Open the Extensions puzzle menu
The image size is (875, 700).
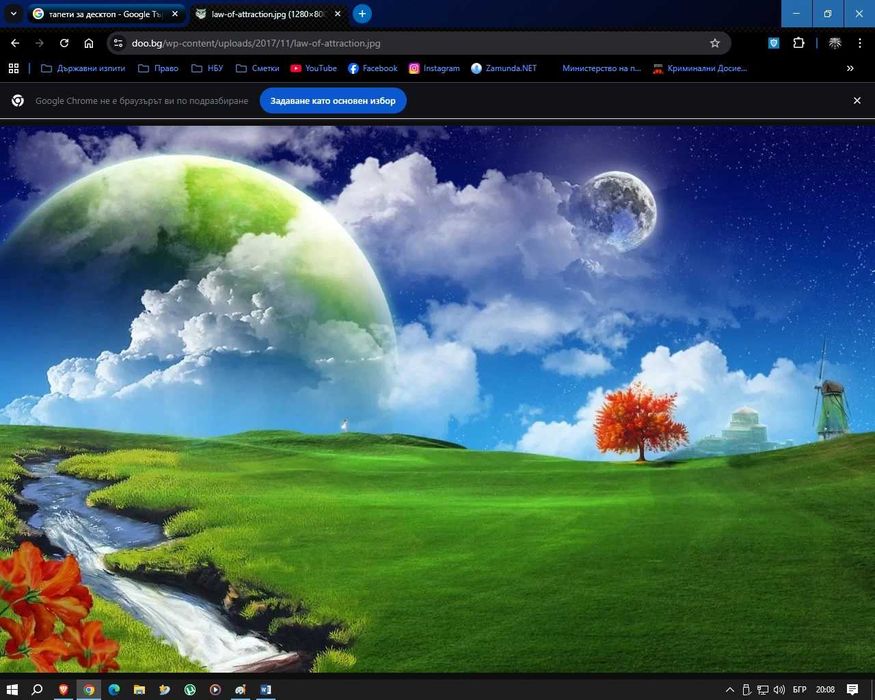[799, 43]
